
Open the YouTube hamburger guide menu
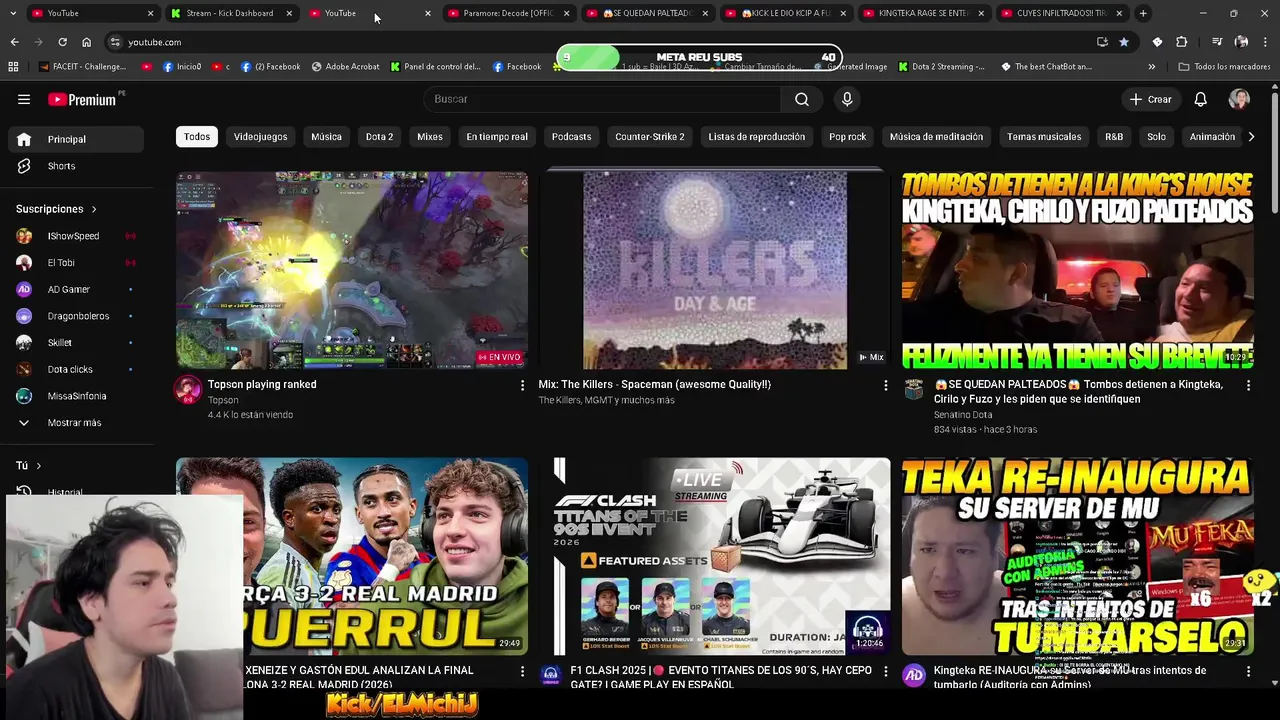tap(24, 99)
